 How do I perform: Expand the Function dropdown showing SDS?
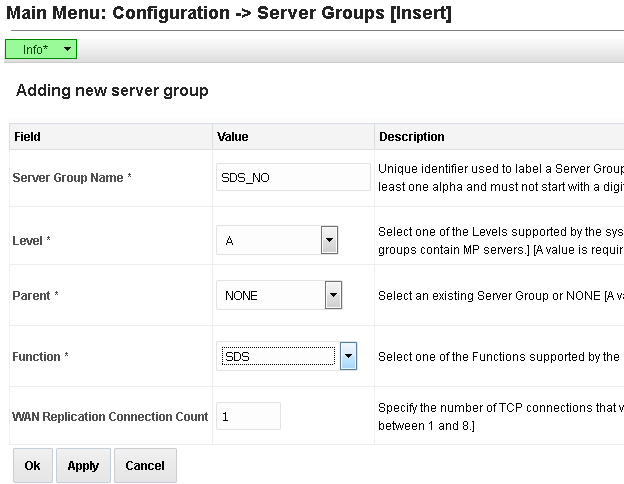coord(348,356)
